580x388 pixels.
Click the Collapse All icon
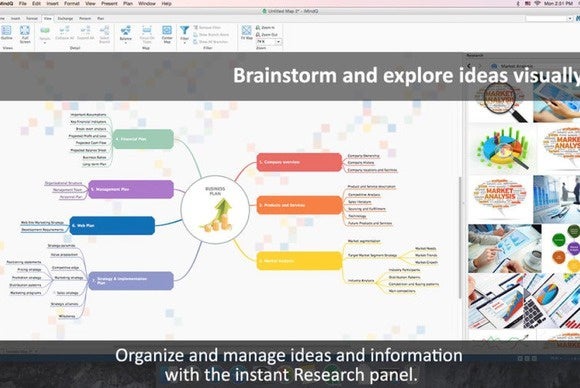(64, 30)
